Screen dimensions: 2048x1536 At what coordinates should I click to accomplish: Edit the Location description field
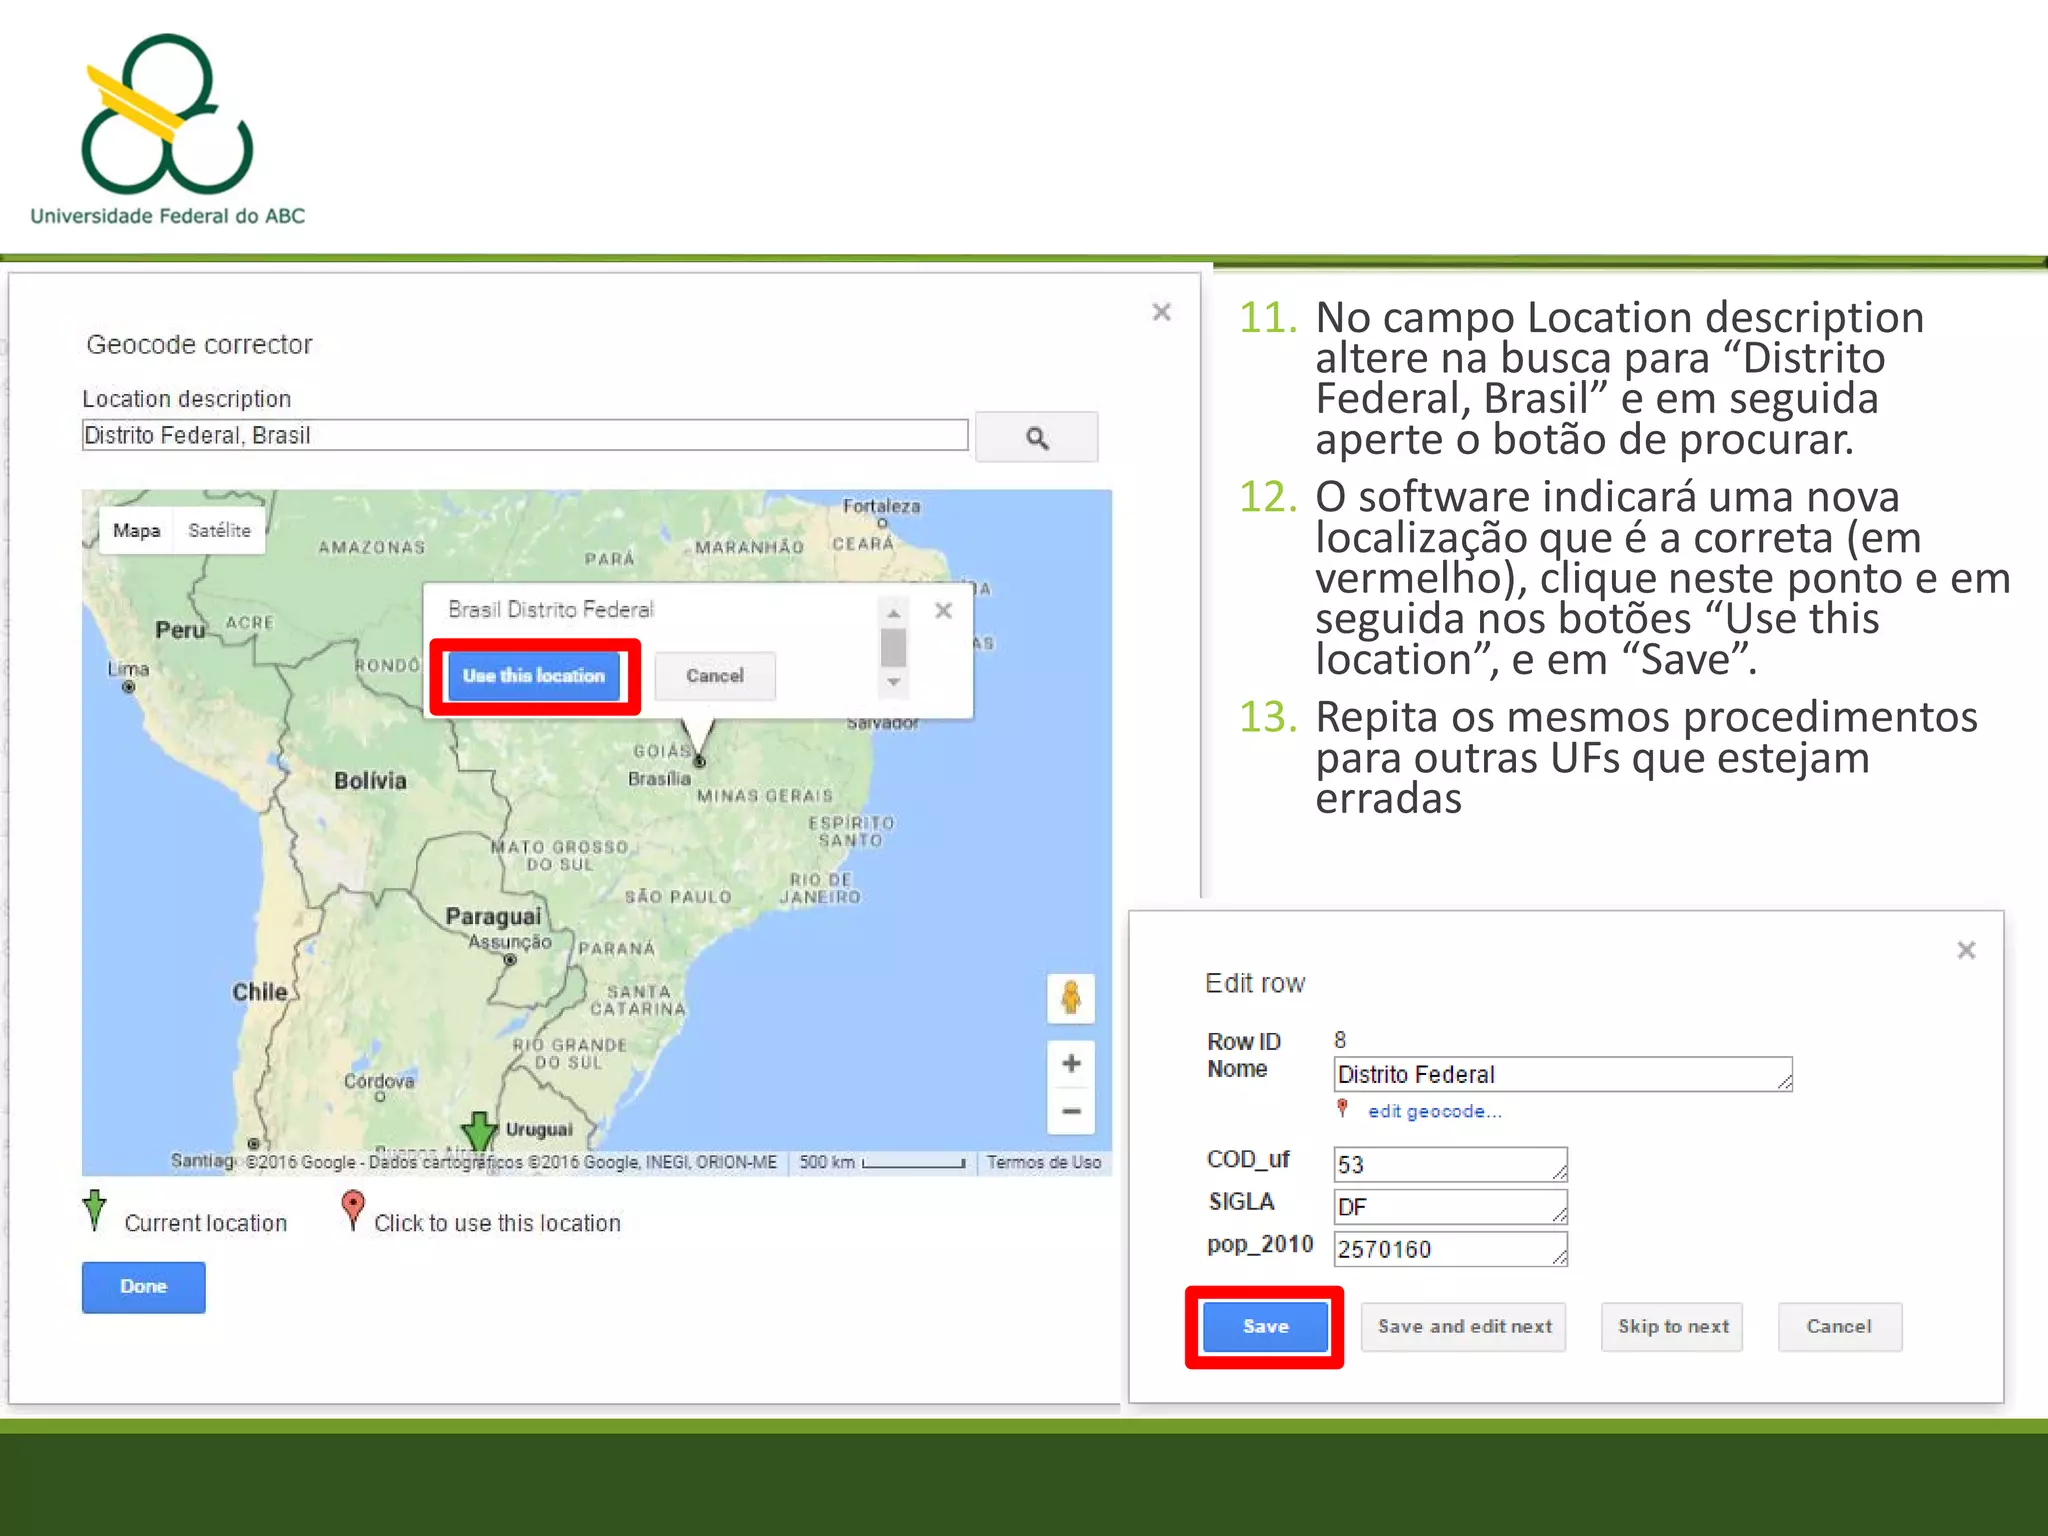[x=525, y=435]
